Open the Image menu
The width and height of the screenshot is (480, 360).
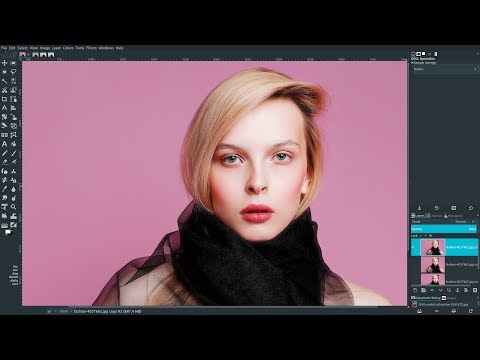pos(45,48)
